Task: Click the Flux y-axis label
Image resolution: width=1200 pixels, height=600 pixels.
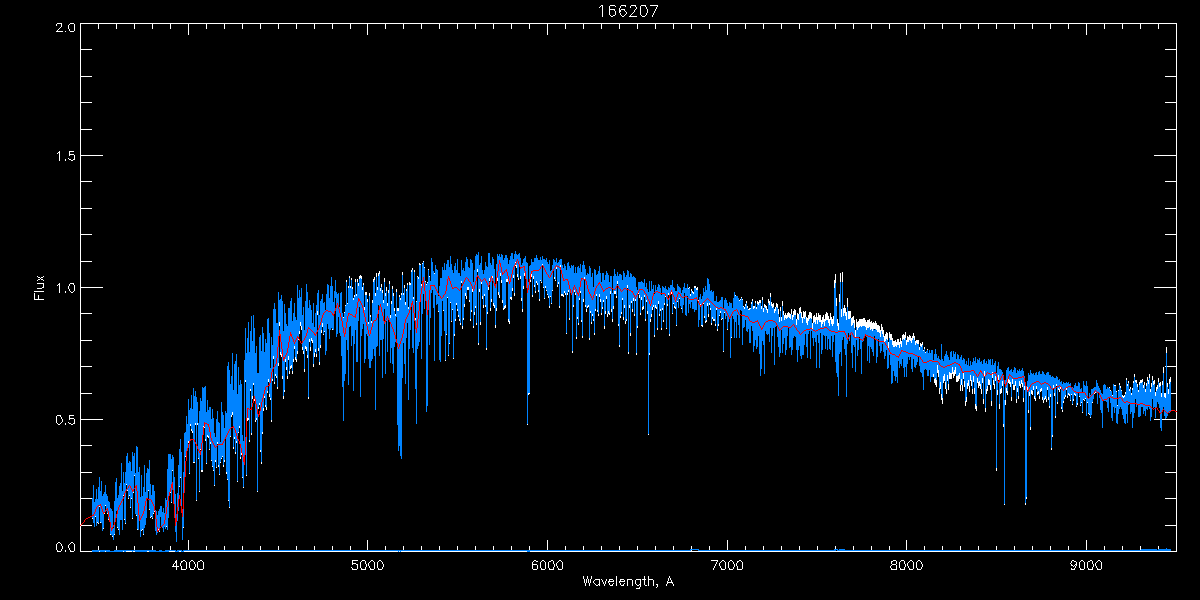Action: (x=40, y=288)
